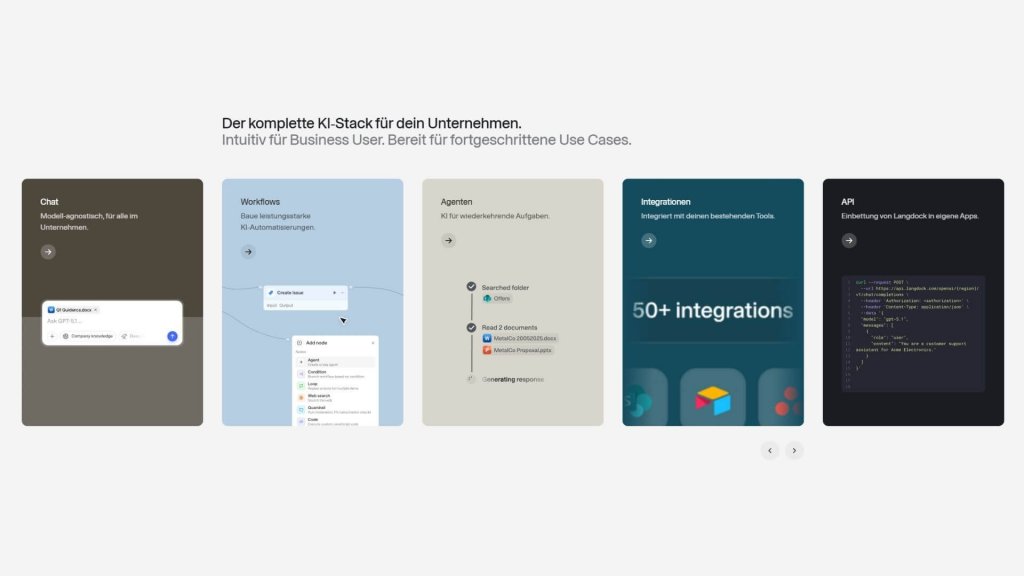This screenshot has height=576, width=1024.
Task: Select the Condition node option
Action: 336,374
